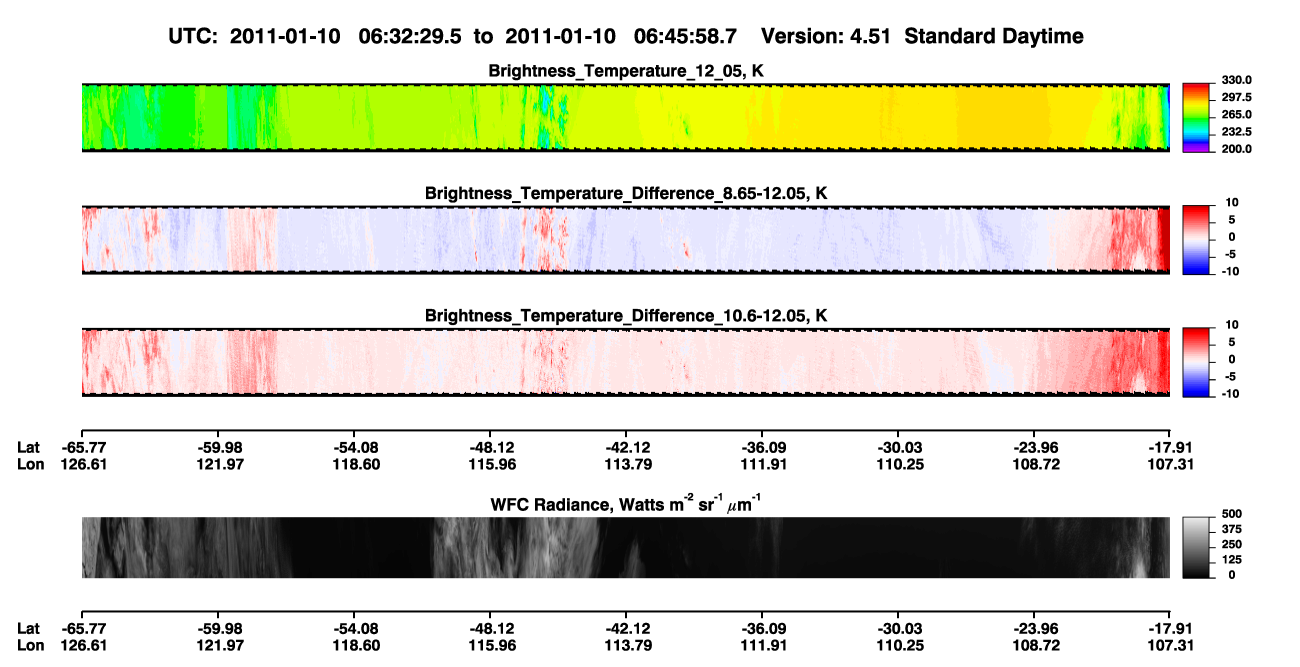Click latitude -17.91 on the axis under the 10.6-12.05 panel
The image size is (1300, 667).
1170,447
